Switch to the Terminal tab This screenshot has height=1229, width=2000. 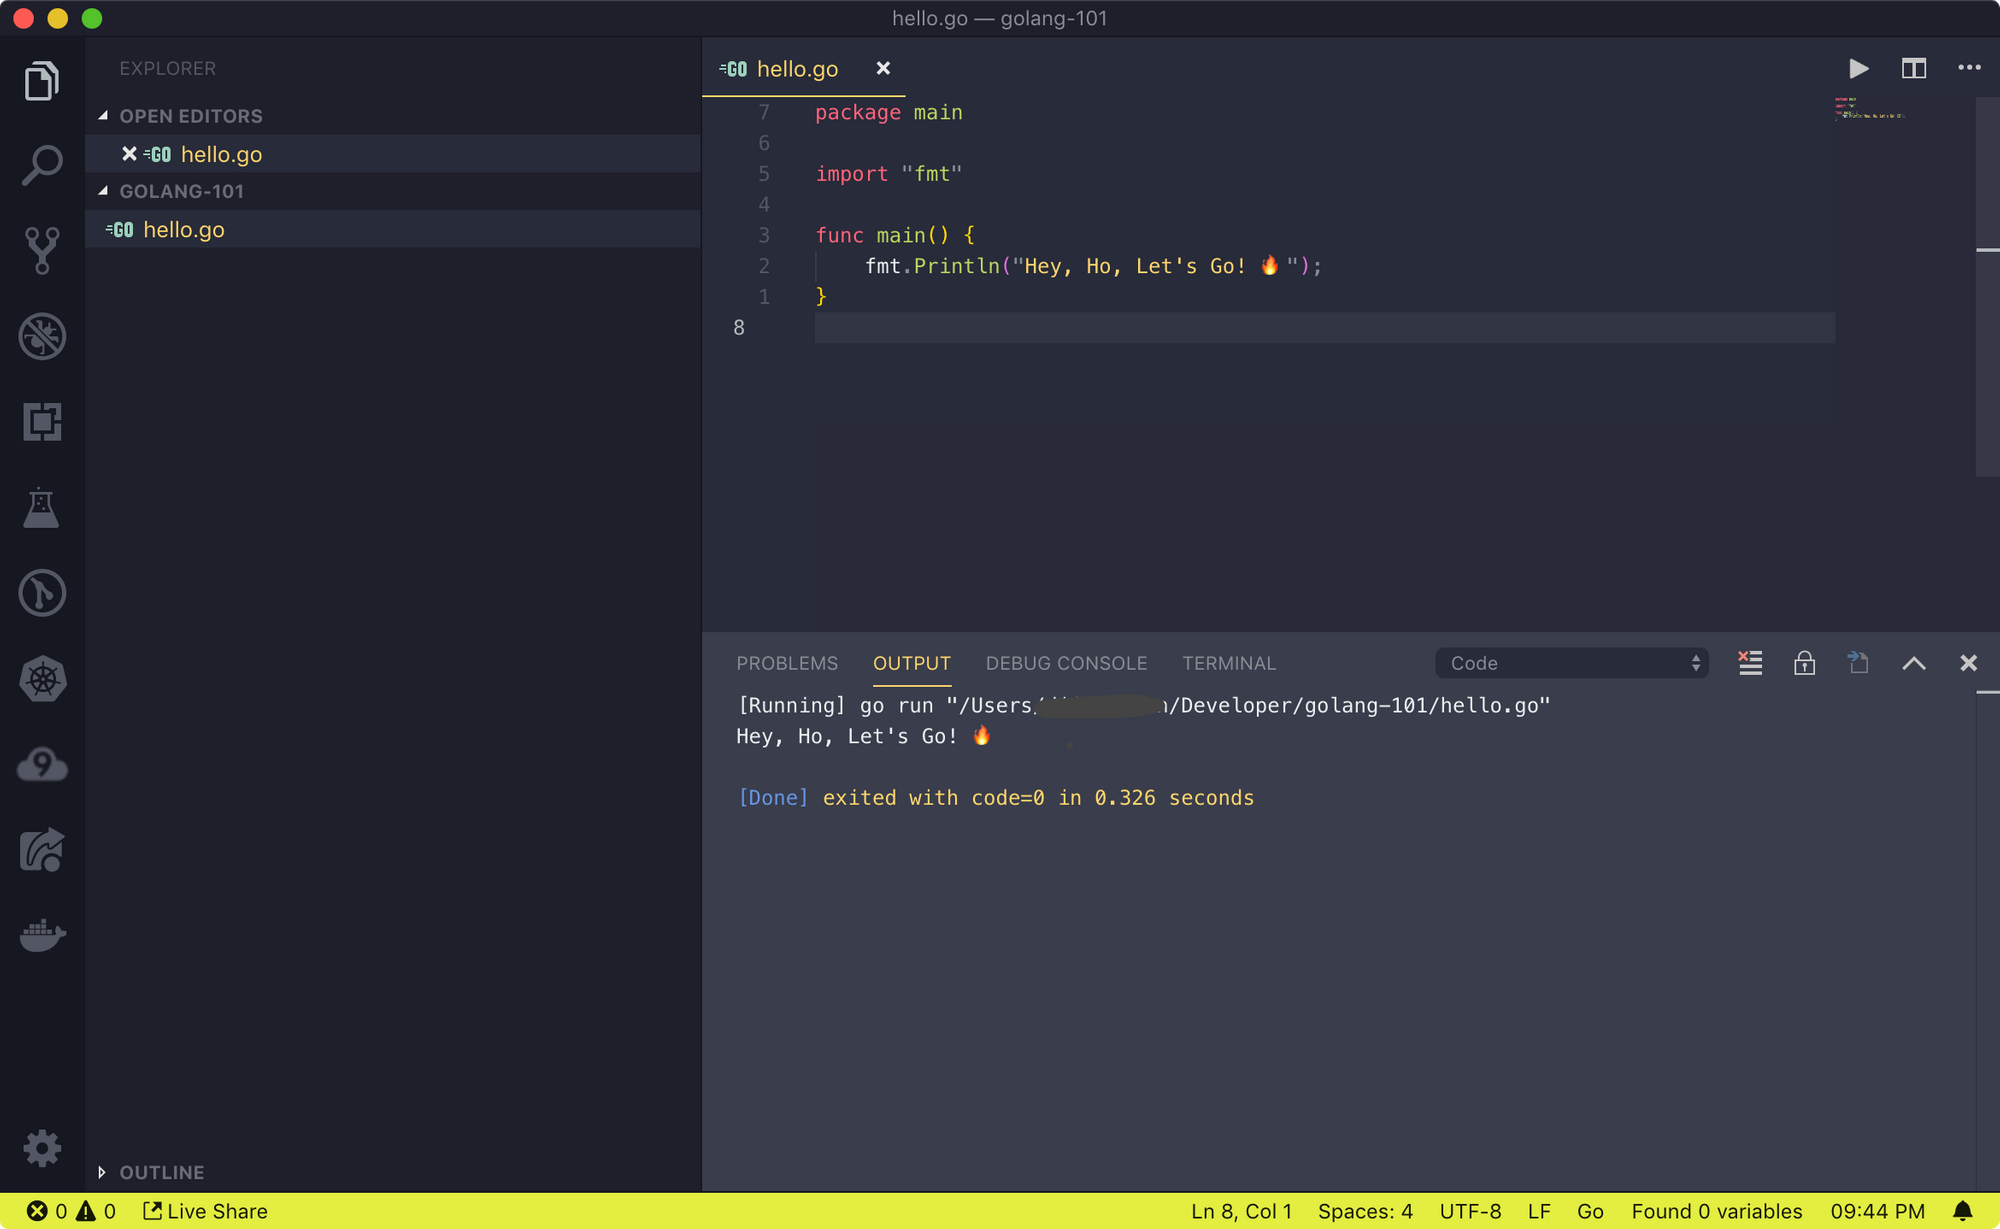click(x=1229, y=663)
